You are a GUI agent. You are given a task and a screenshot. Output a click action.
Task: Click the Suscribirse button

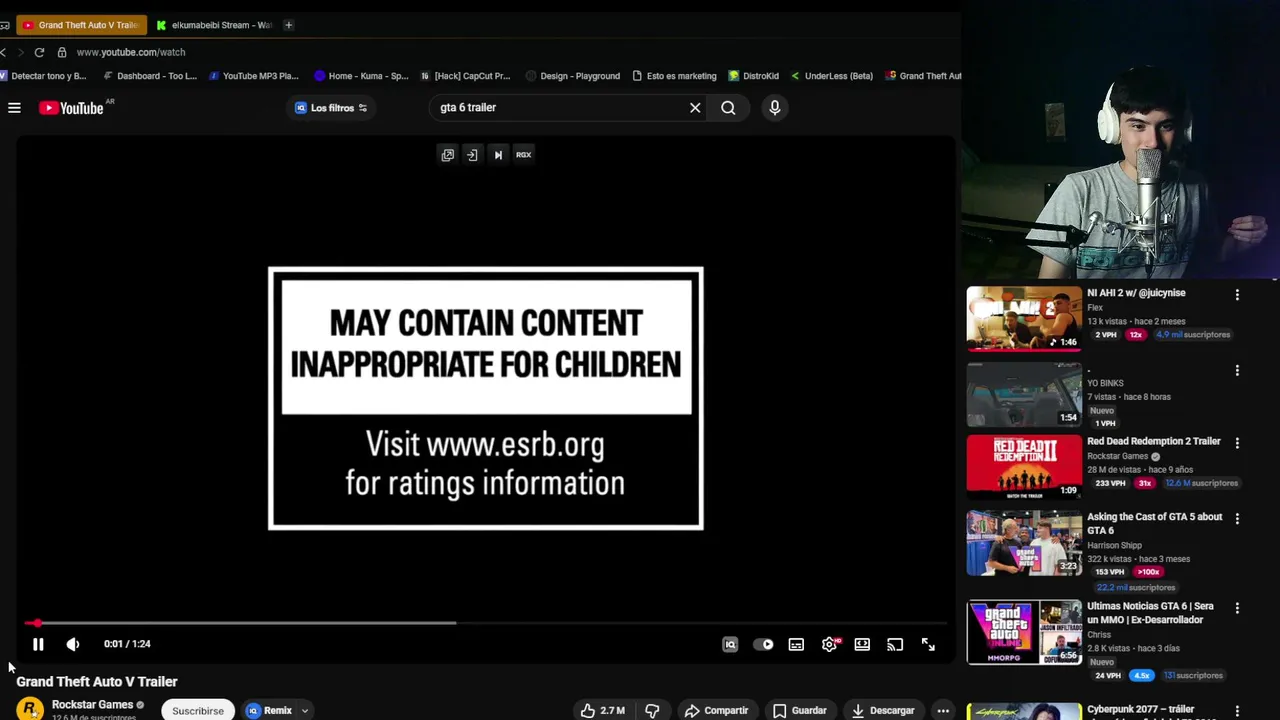click(x=198, y=711)
